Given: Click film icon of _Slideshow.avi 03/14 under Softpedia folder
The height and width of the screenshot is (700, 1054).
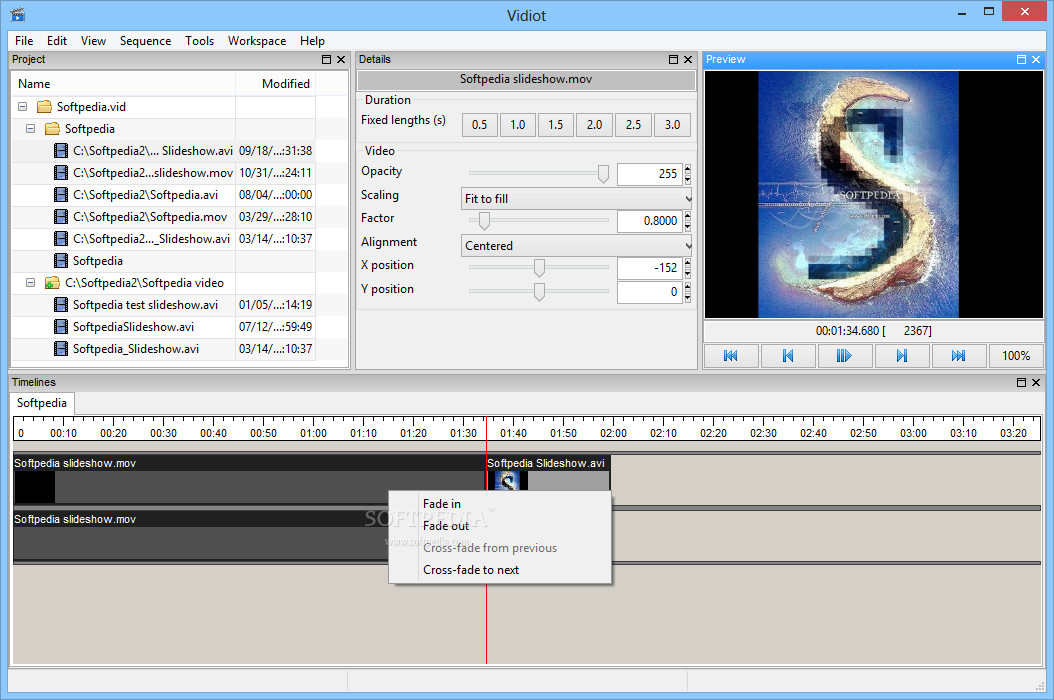Looking at the screenshot, I should point(61,239).
